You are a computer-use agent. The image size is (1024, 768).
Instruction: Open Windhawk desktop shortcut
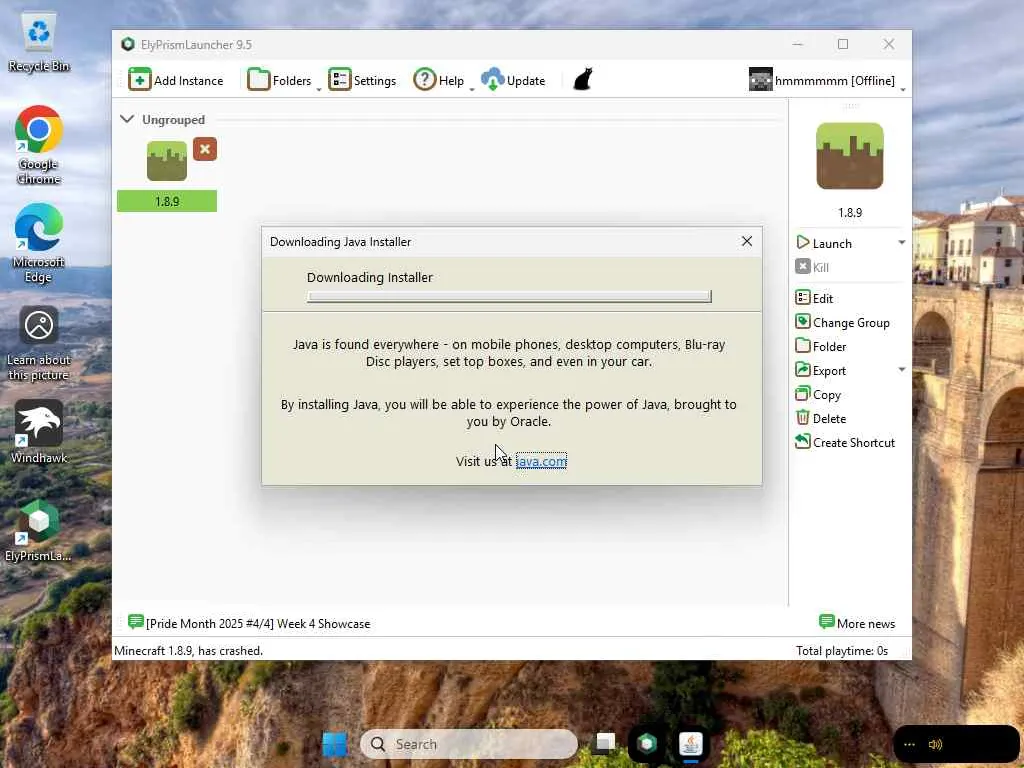click(39, 432)
